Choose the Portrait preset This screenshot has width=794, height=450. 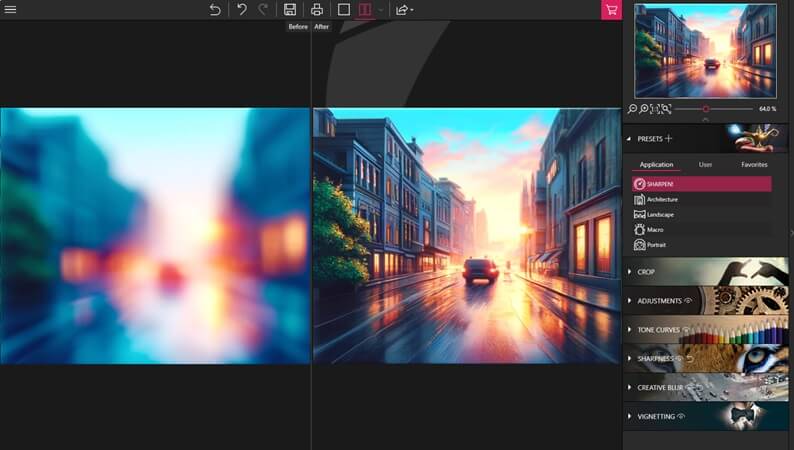click(702, 245)
